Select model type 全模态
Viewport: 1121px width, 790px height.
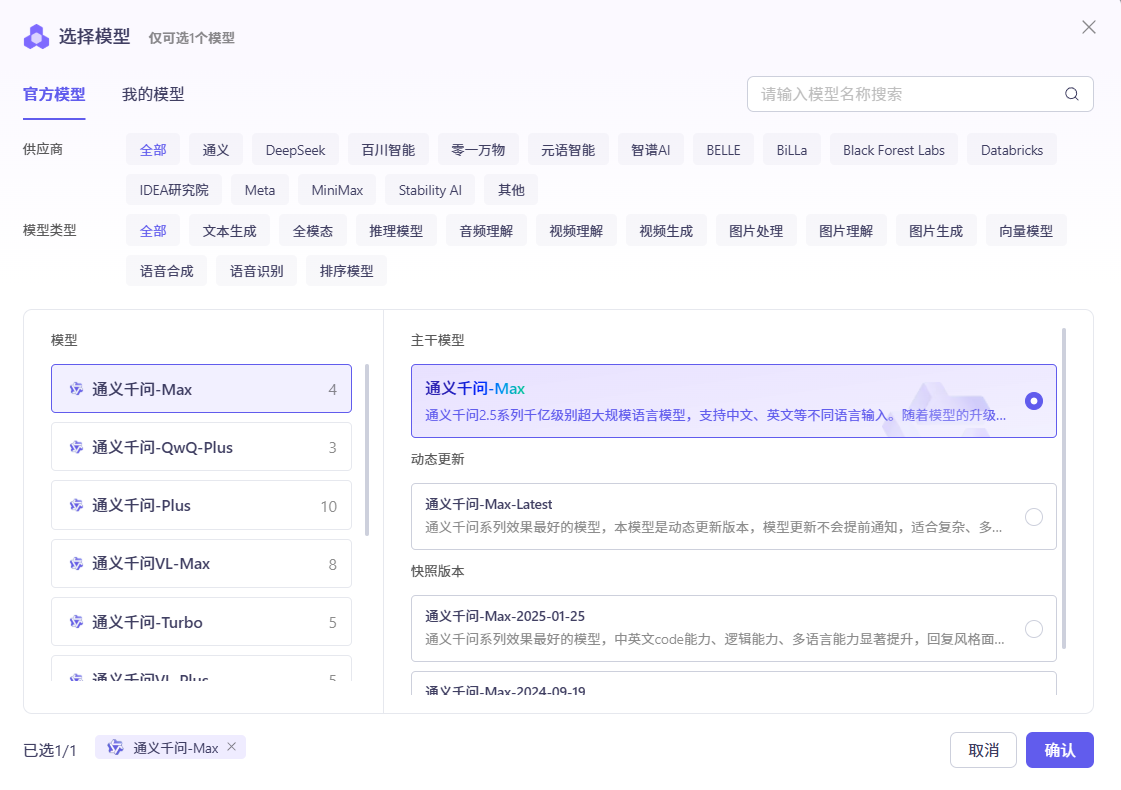tap(313, 230)
